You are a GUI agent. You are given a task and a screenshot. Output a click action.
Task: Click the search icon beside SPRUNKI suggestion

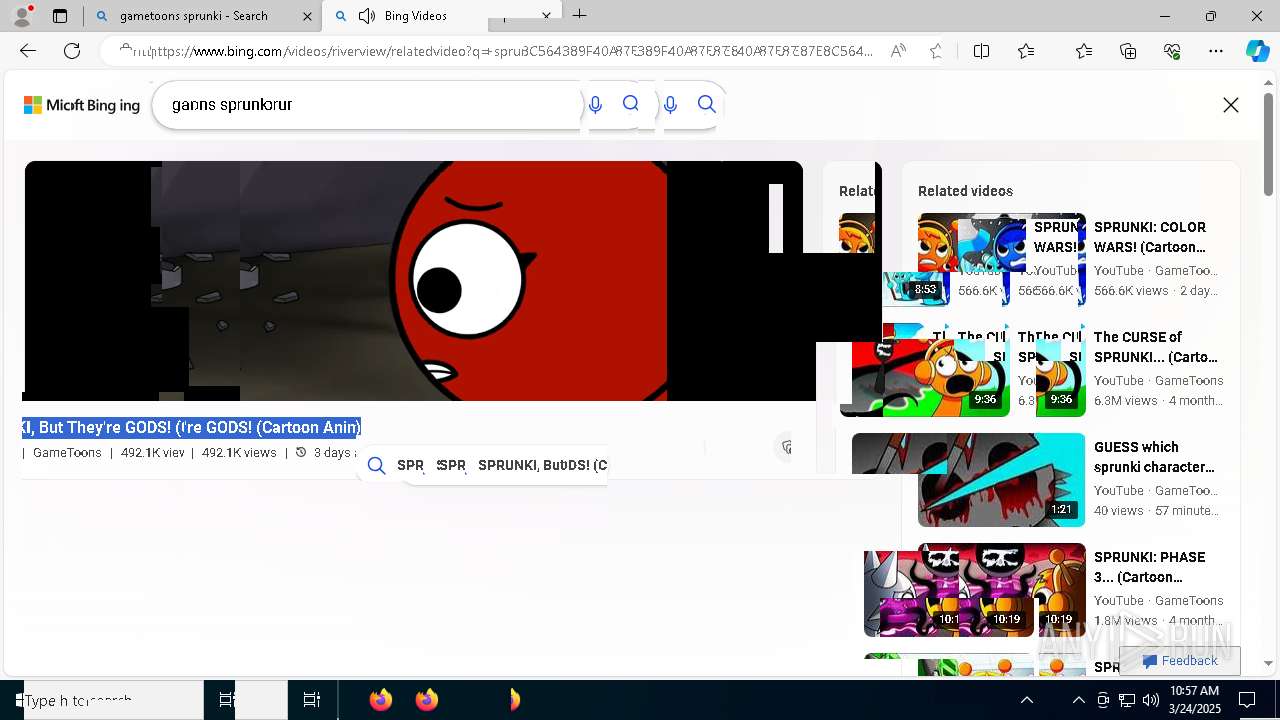tap(376, 465)
